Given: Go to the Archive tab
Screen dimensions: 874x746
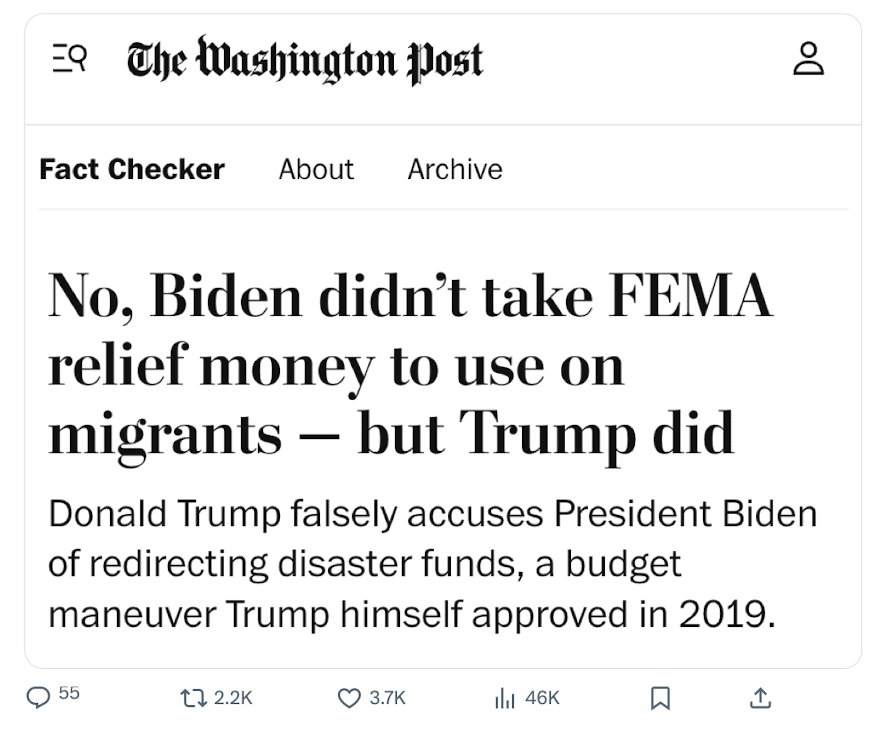Looking at the screenshot, I should (455, 169).
